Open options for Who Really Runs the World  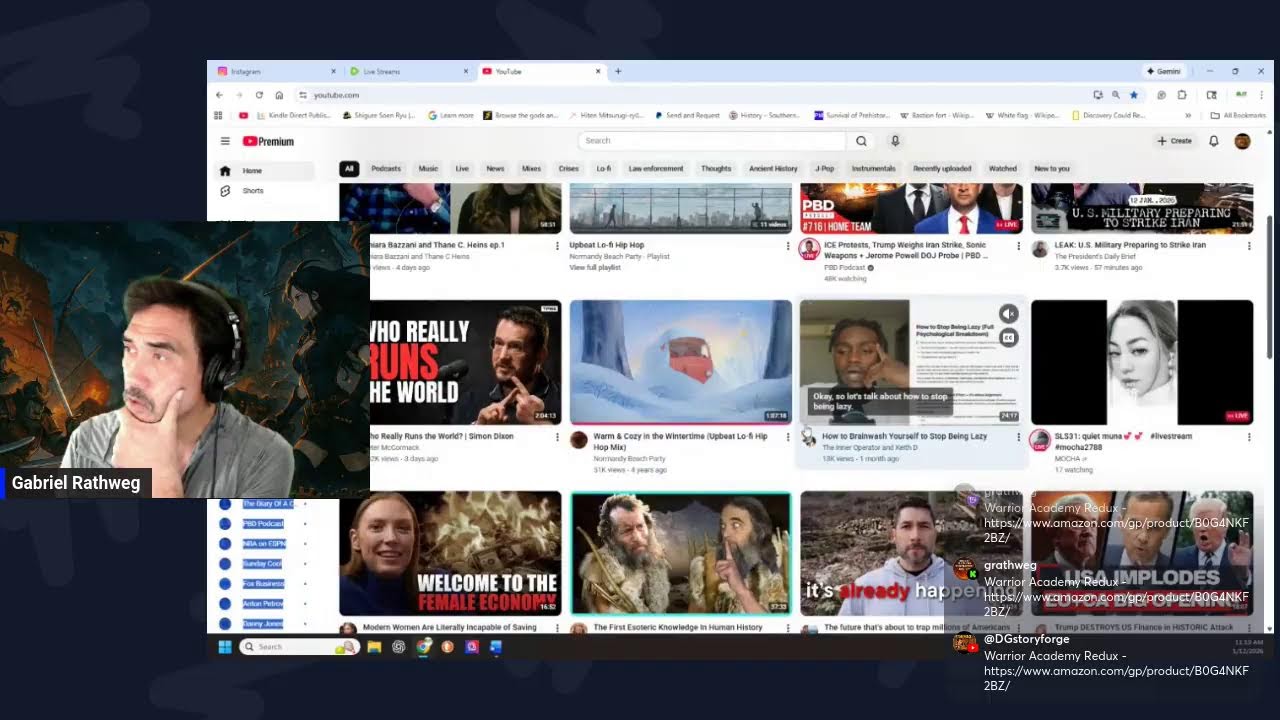[557, 437]
